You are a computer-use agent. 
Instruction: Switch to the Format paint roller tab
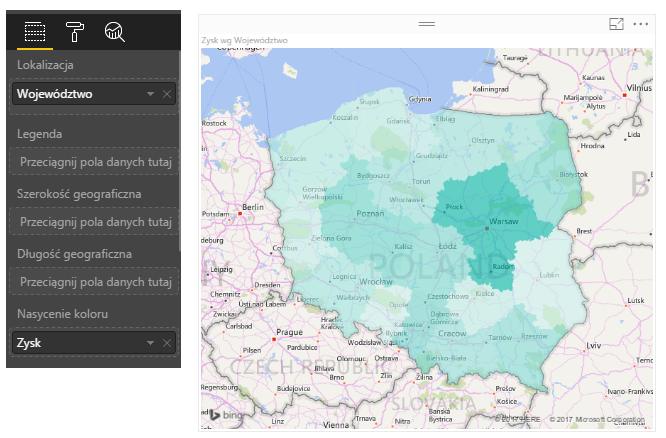pos(75,32)
